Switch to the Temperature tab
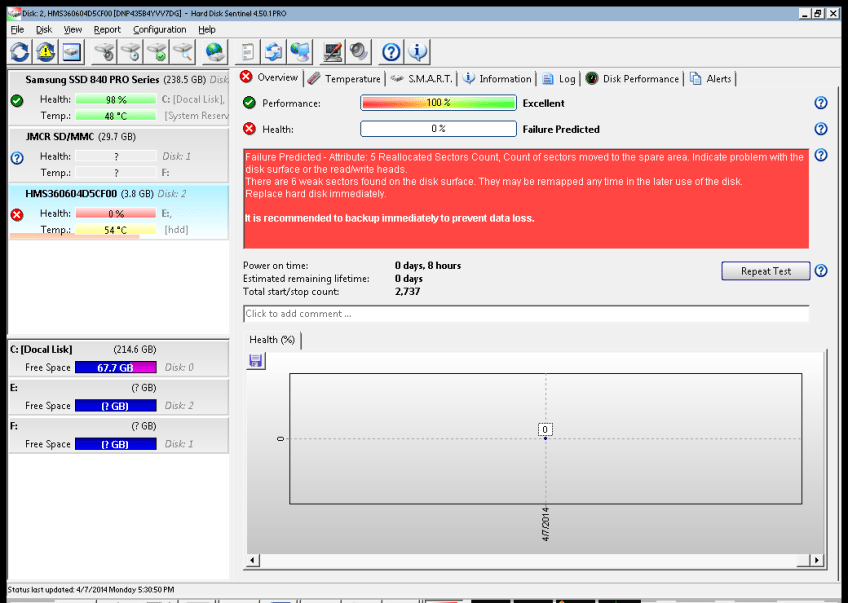 point(344,79)
